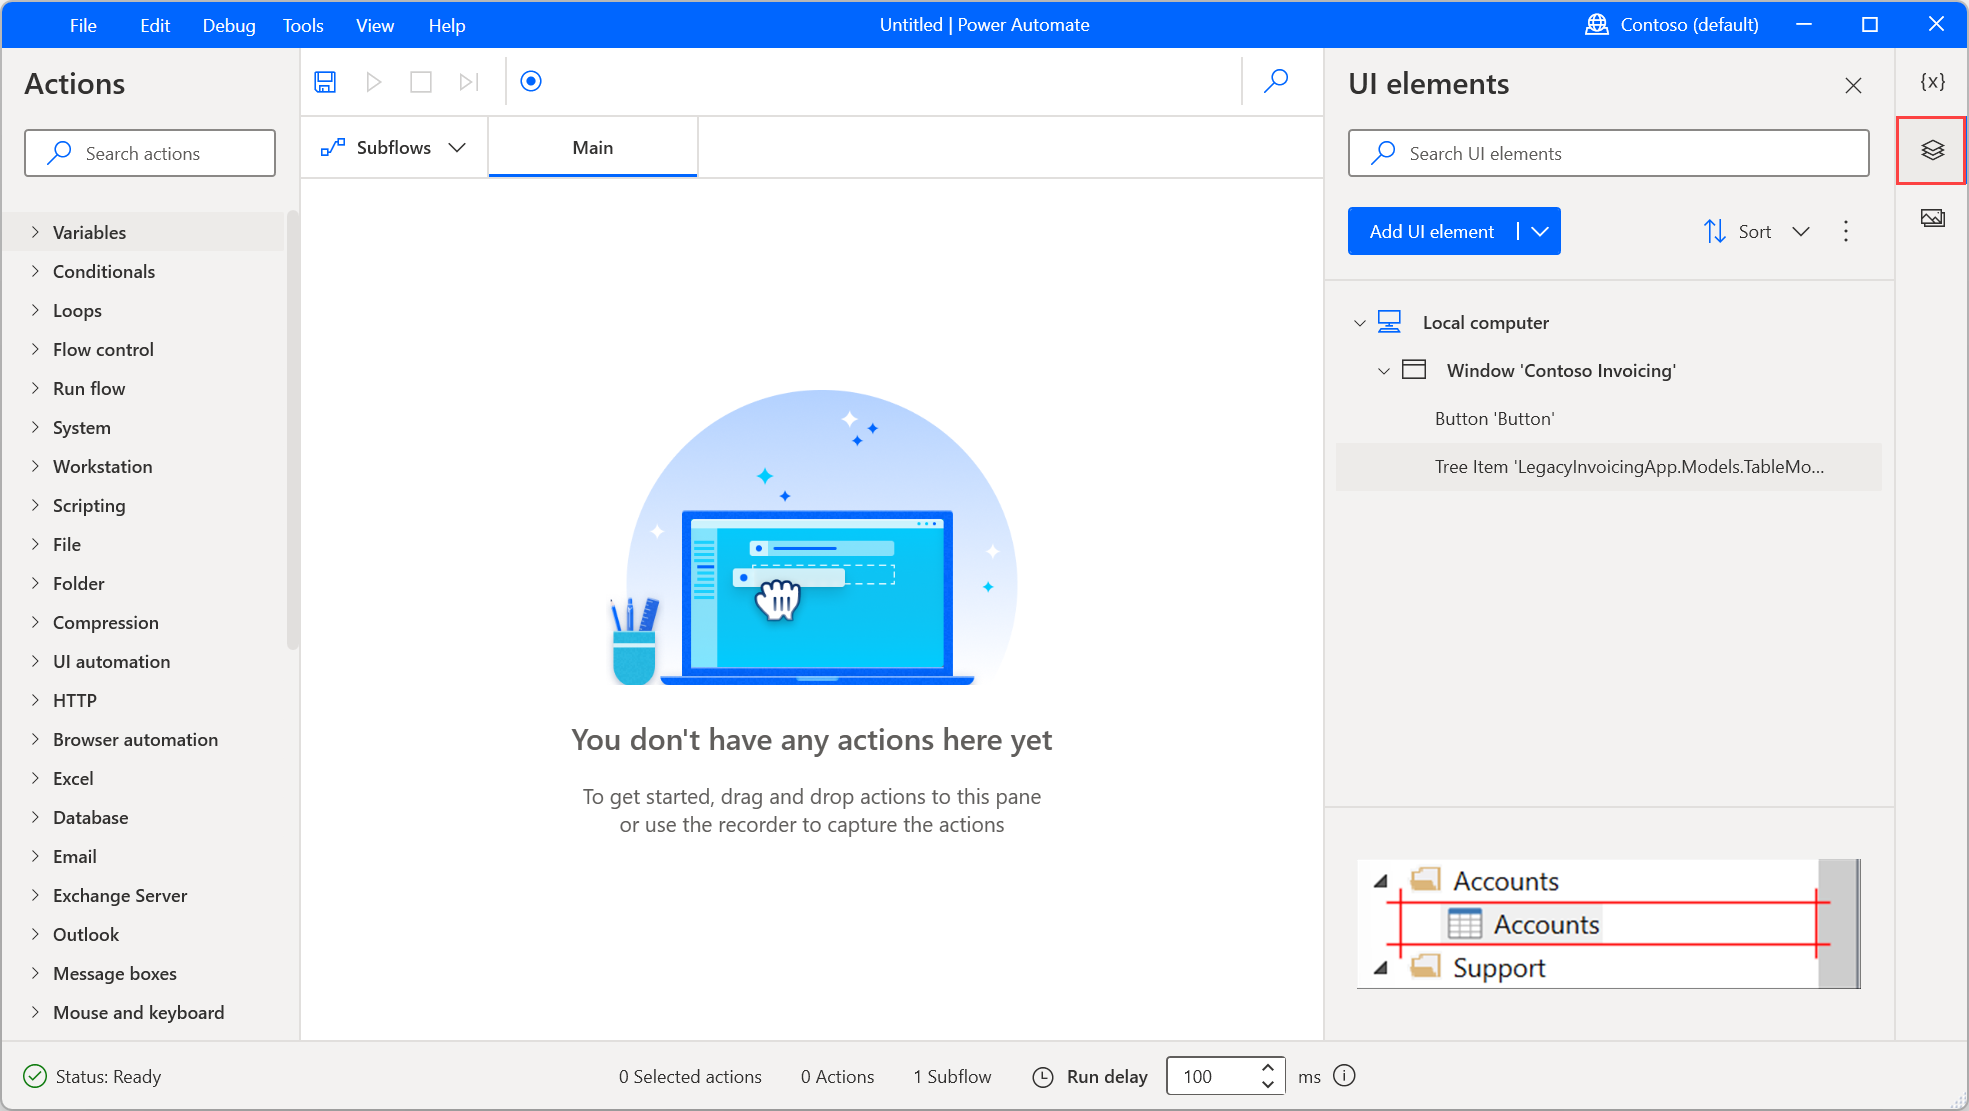Screen dimensions: 1969x1111
Task: Click the save flow icon
Action: tap(325, 81)
